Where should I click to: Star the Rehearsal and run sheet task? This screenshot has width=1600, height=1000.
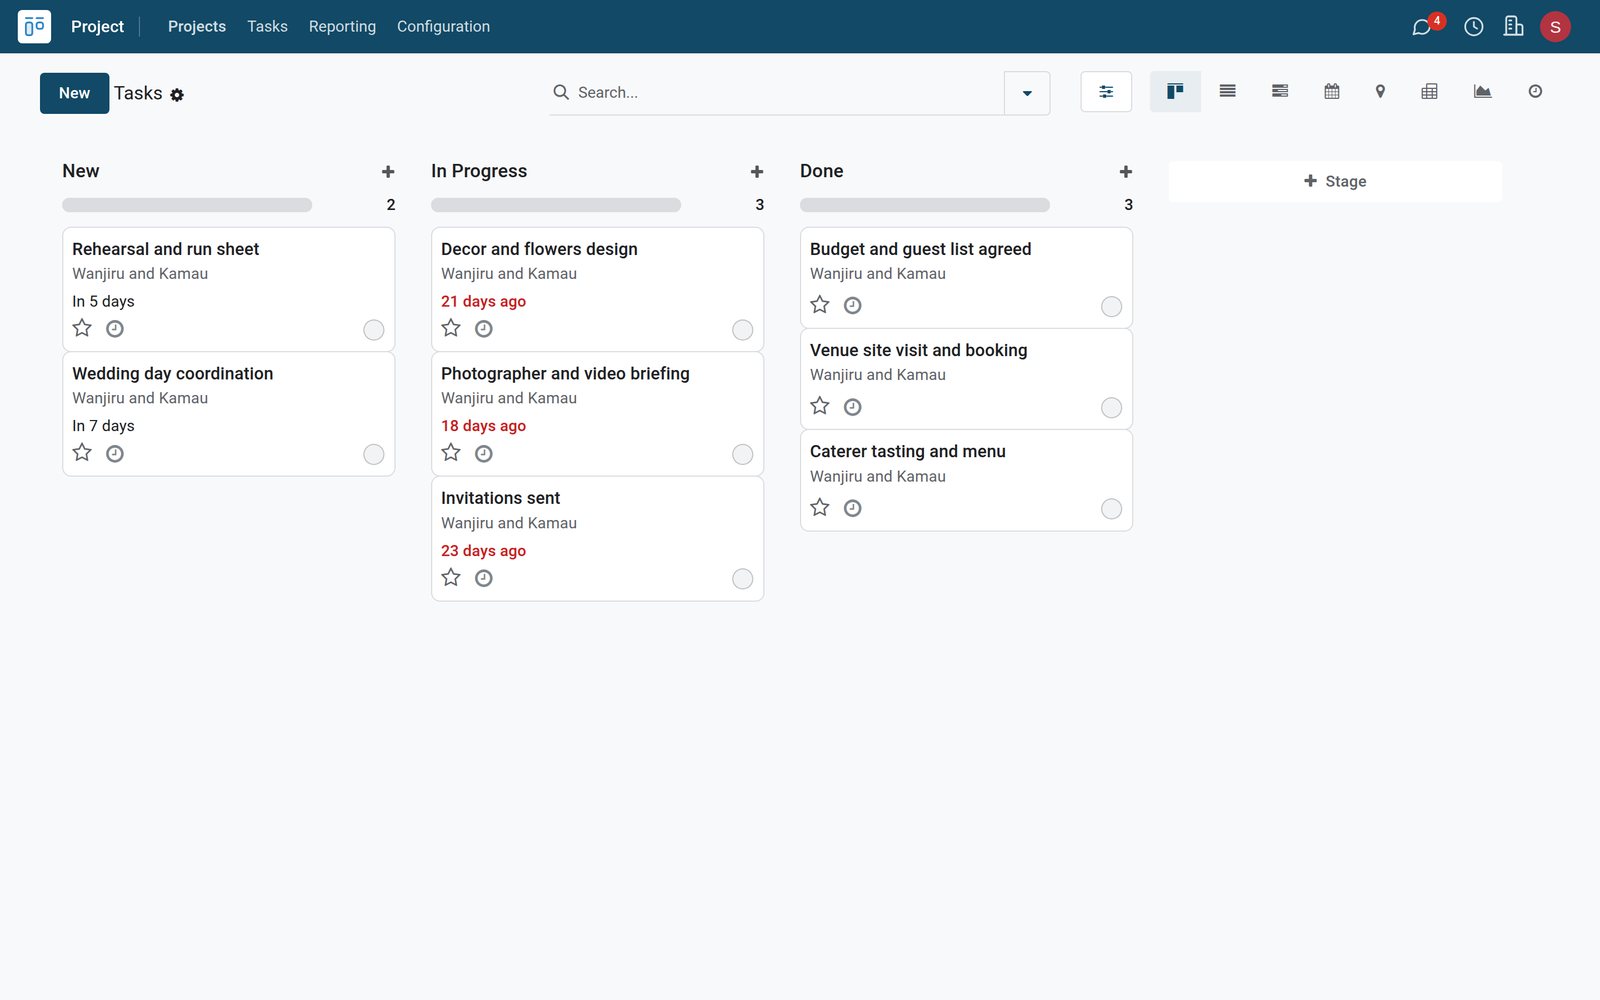82,328
